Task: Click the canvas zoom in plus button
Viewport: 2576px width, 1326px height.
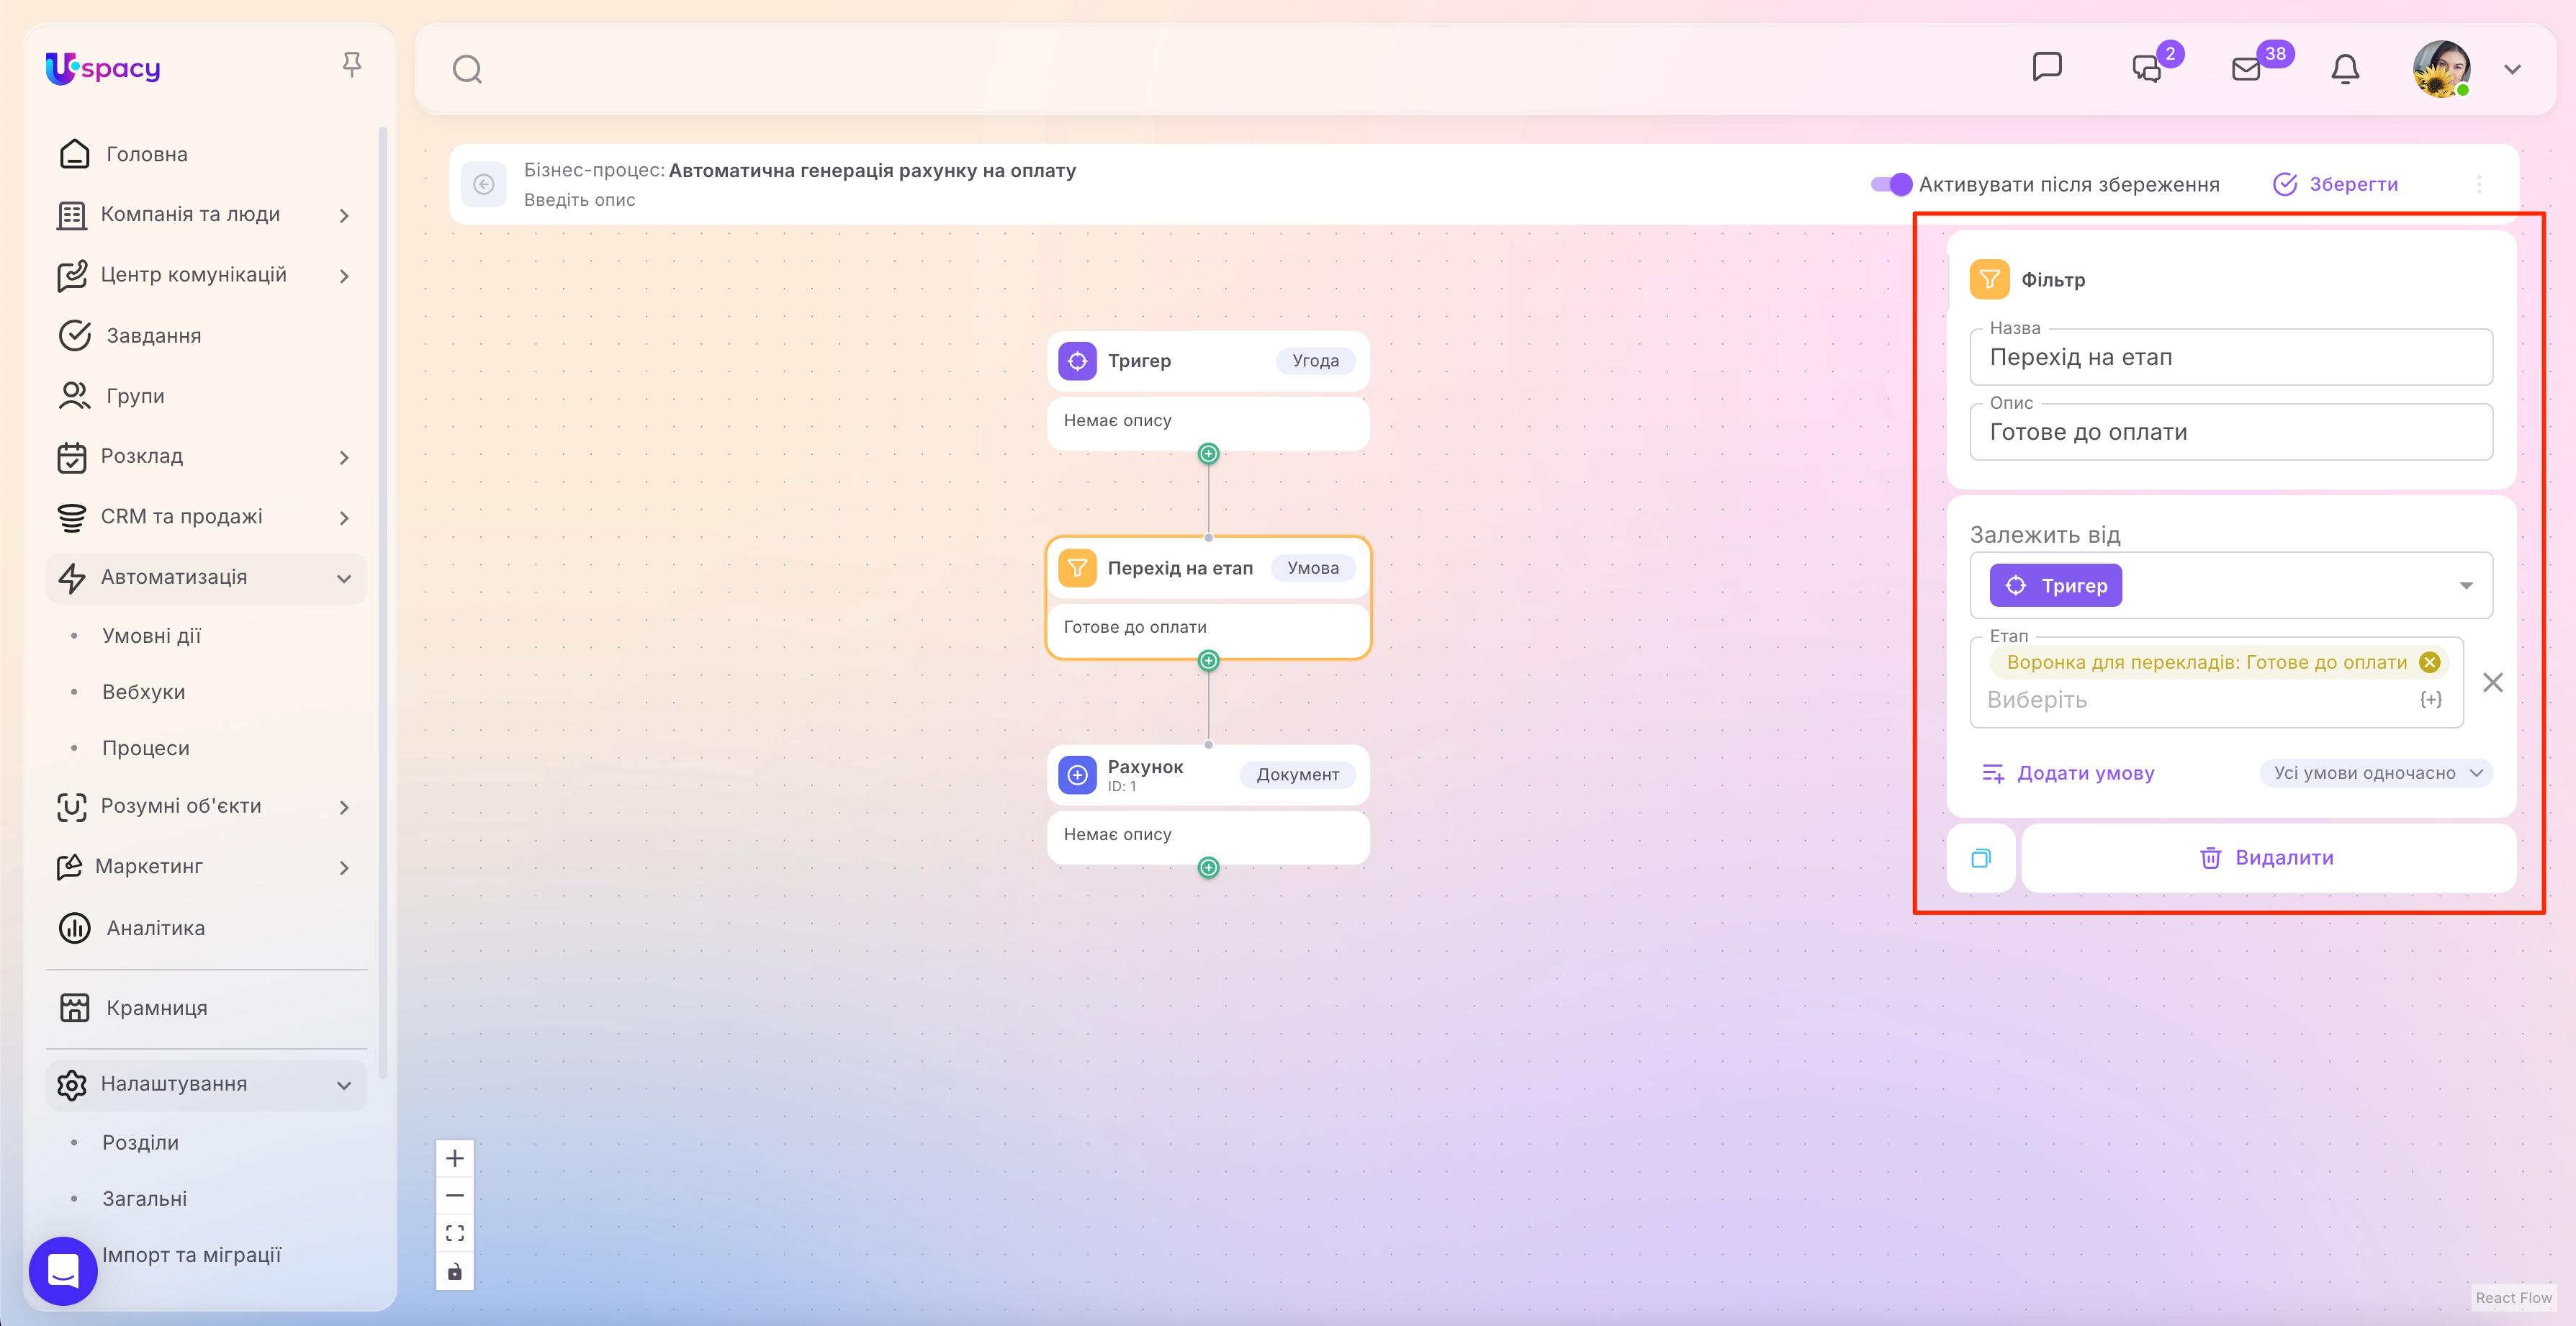Action: pos(455,1158)
